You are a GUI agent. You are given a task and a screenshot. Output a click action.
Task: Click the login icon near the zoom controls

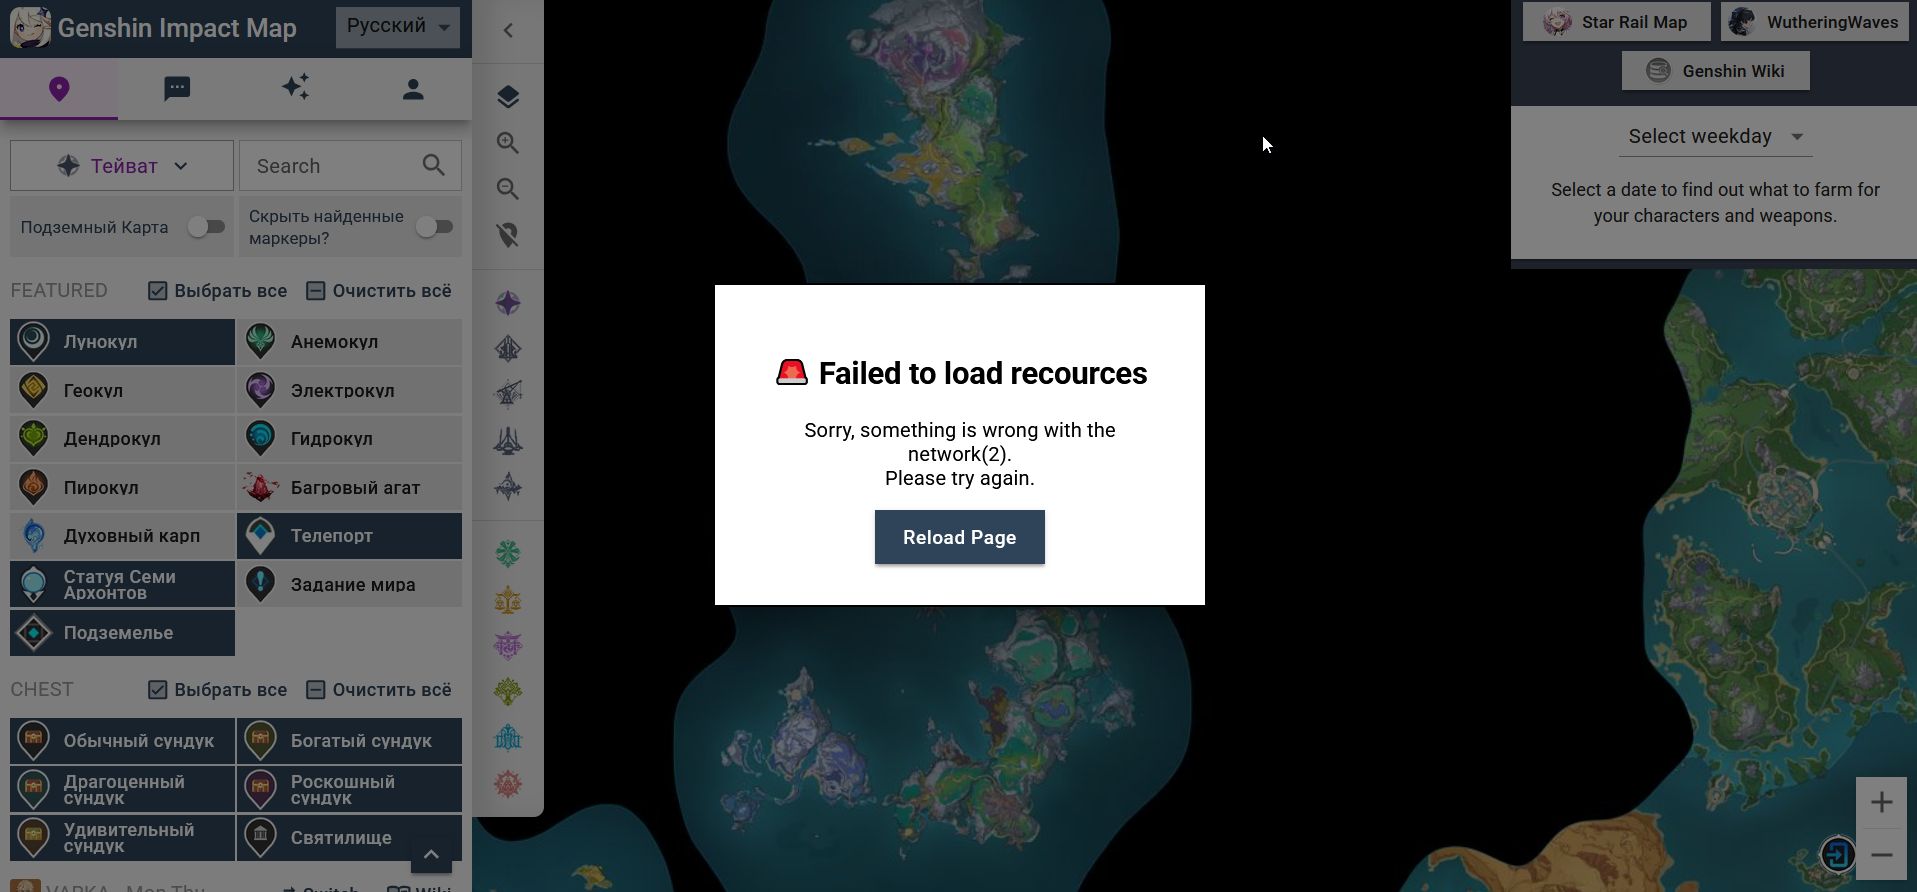point(1838,854)
